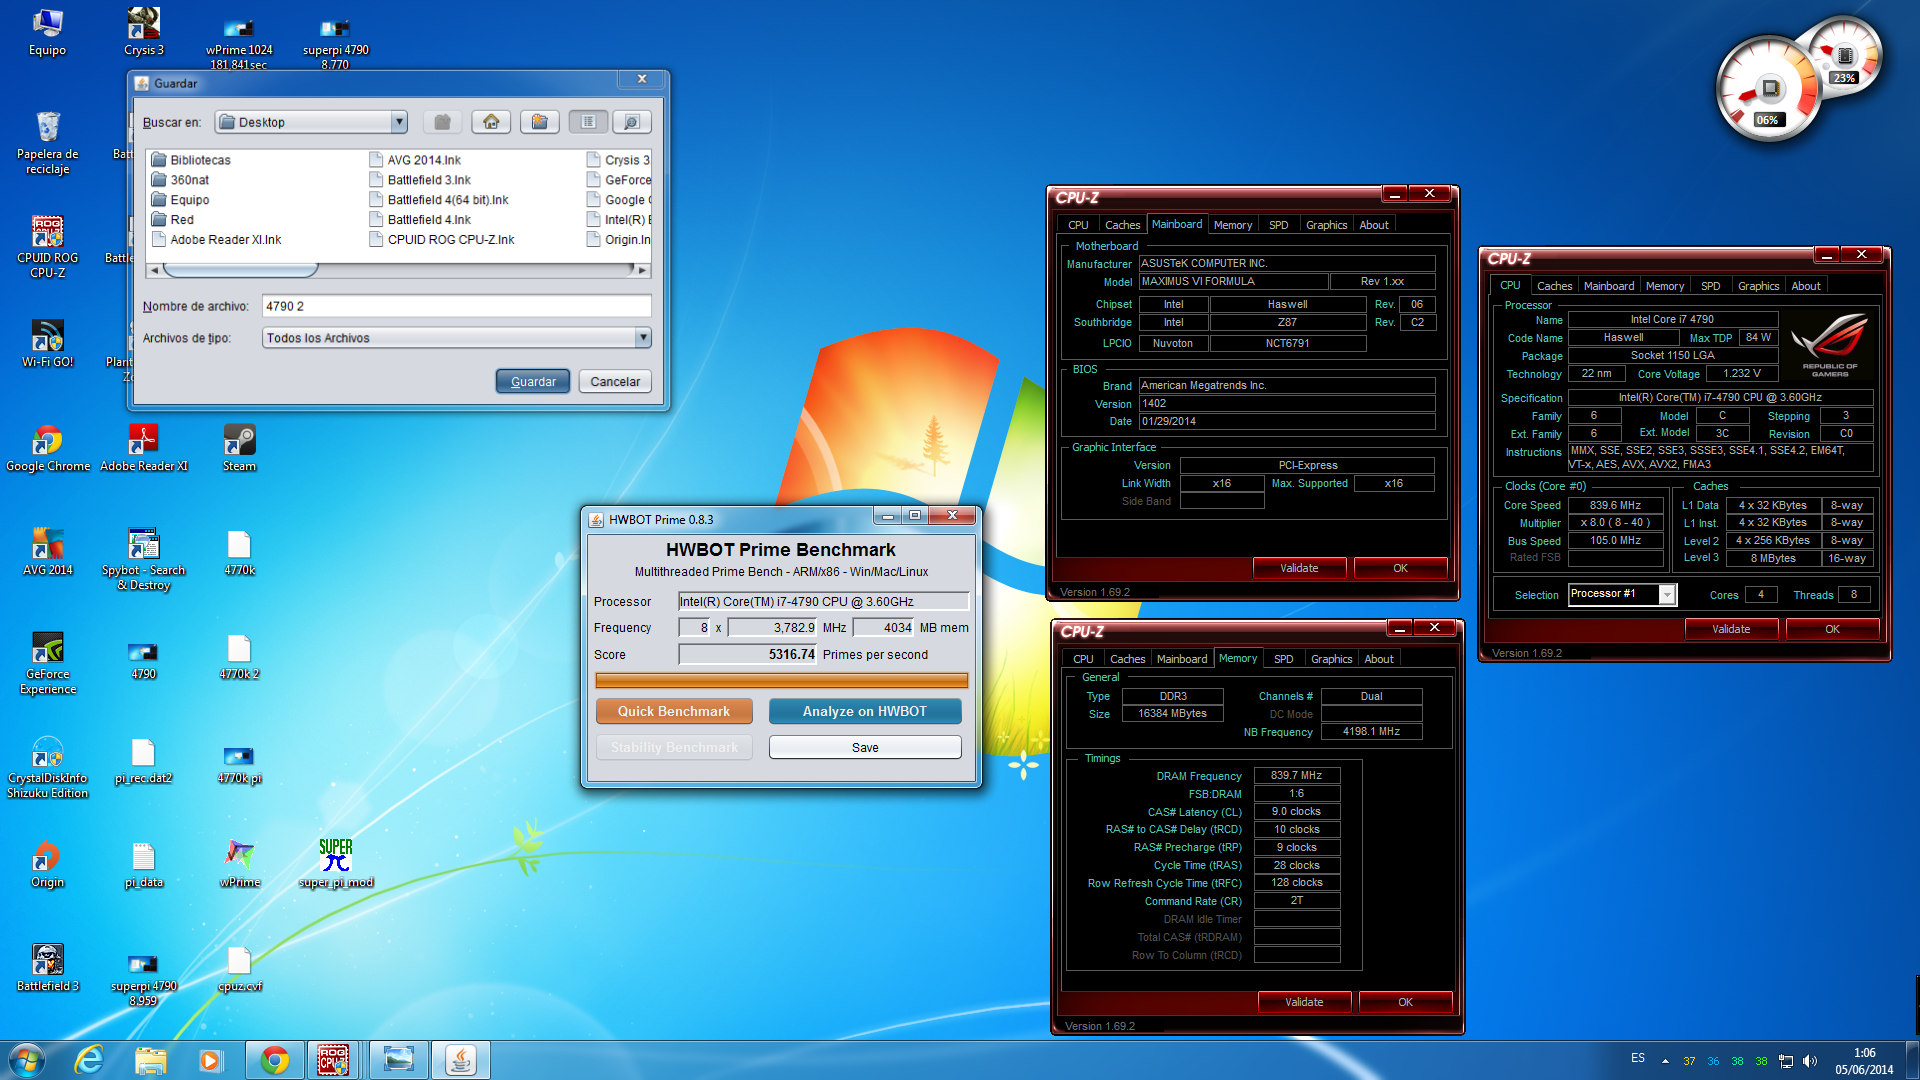Click right arrow of file list scrollbar

tap(642, 270)
